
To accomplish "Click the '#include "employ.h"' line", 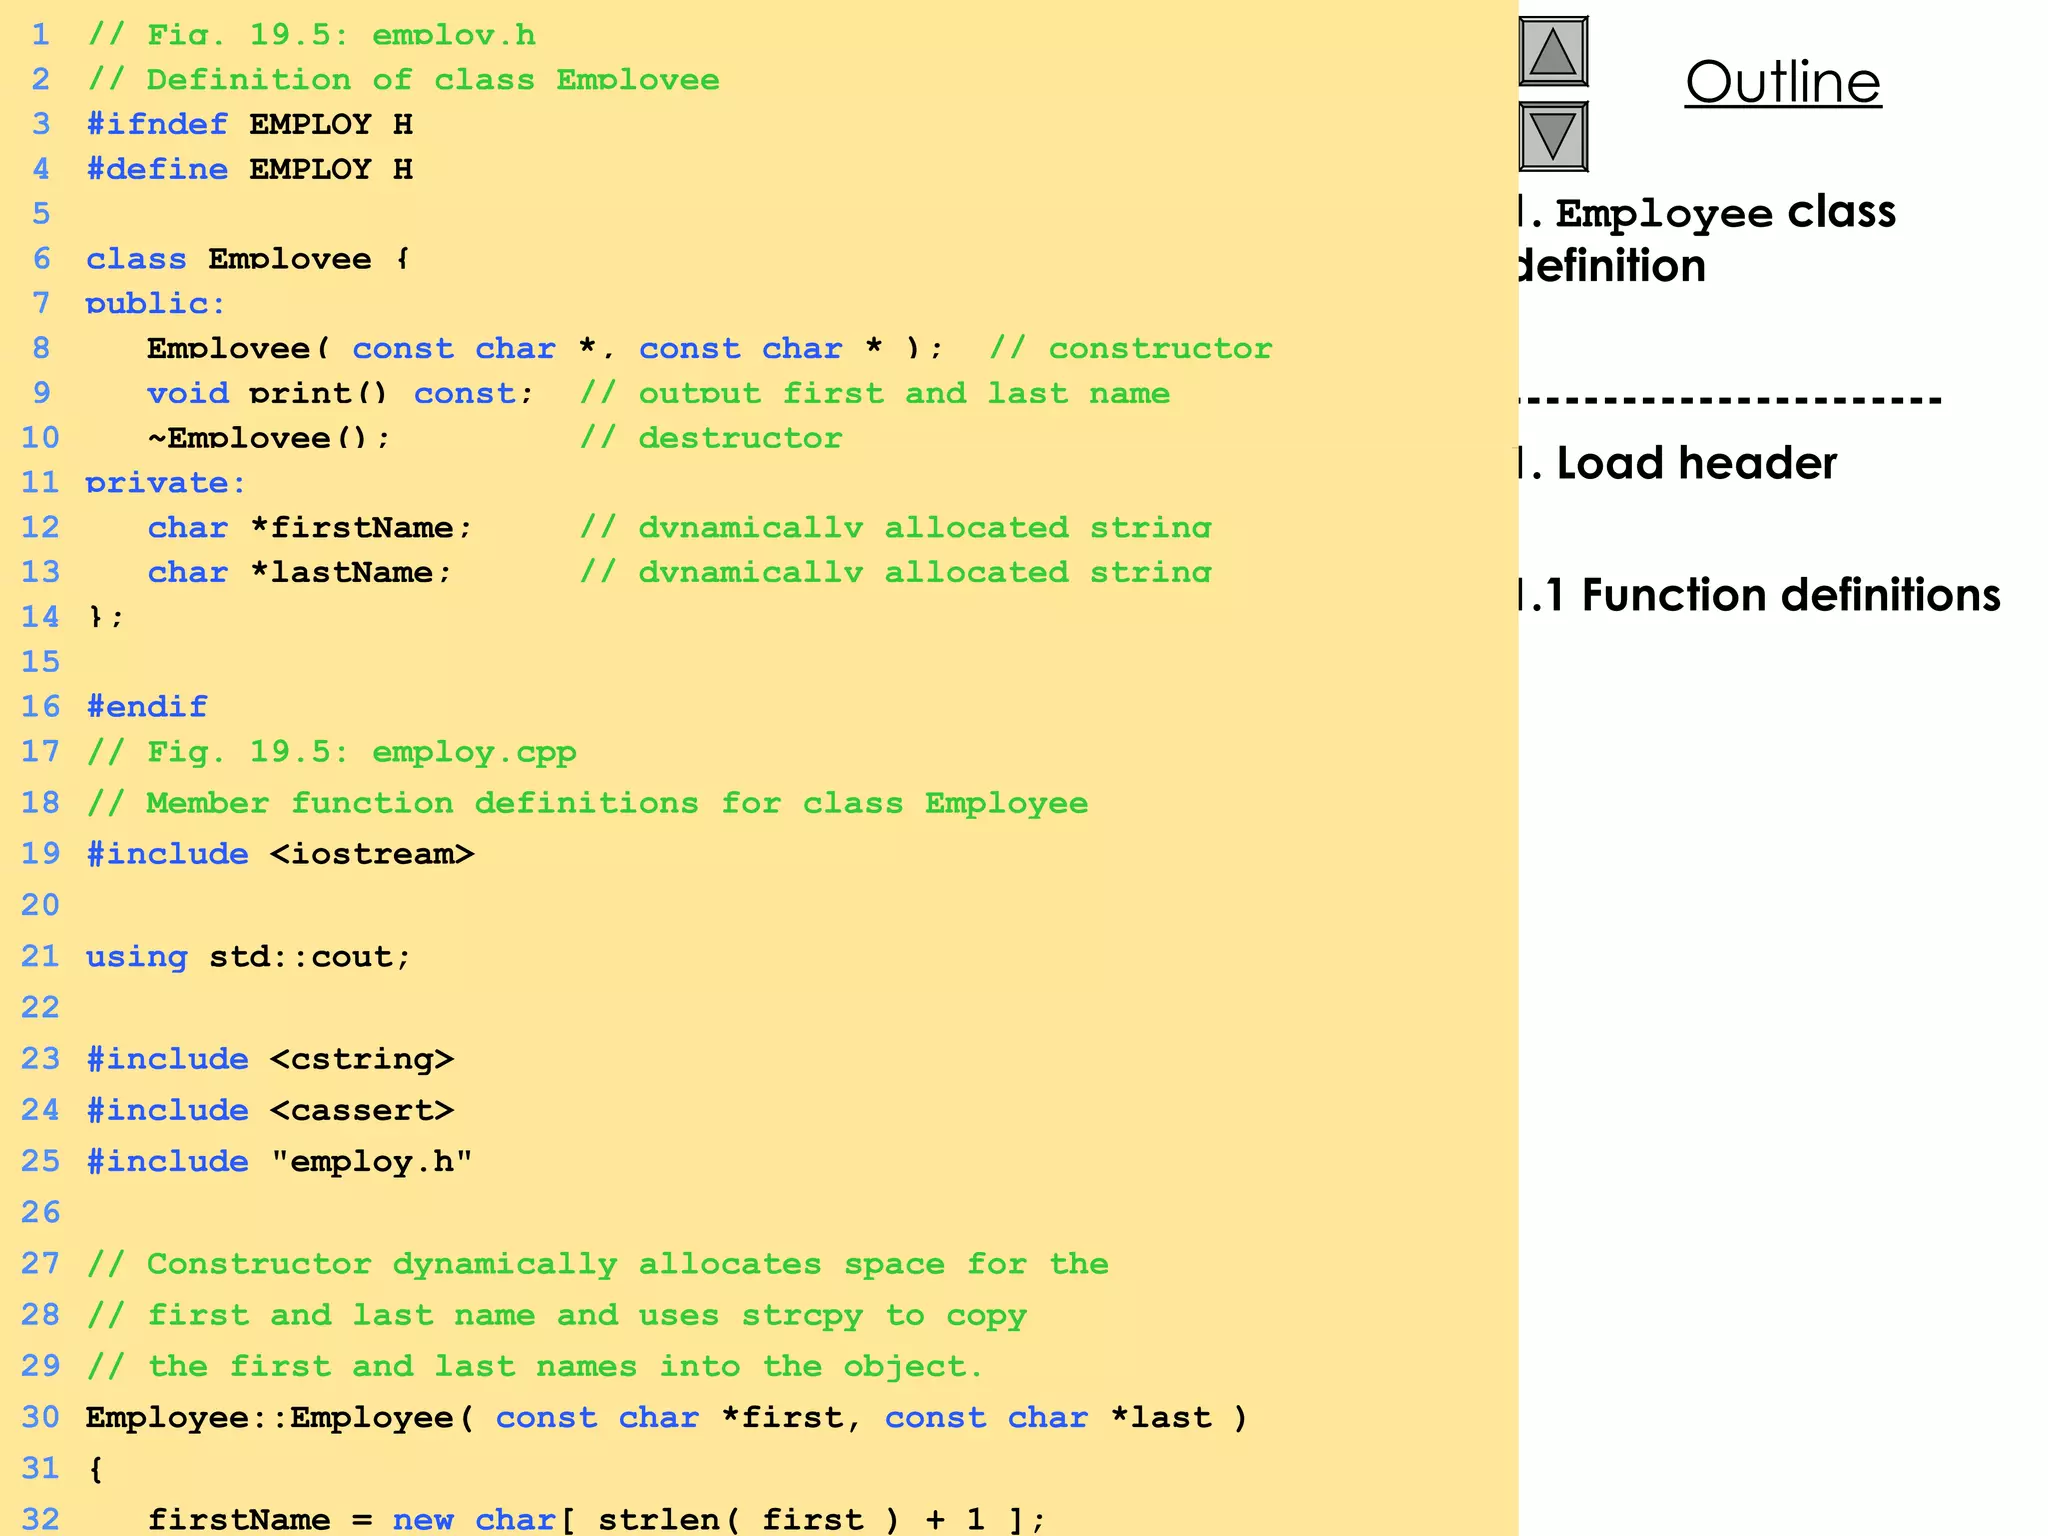I will pos(279,1161).
